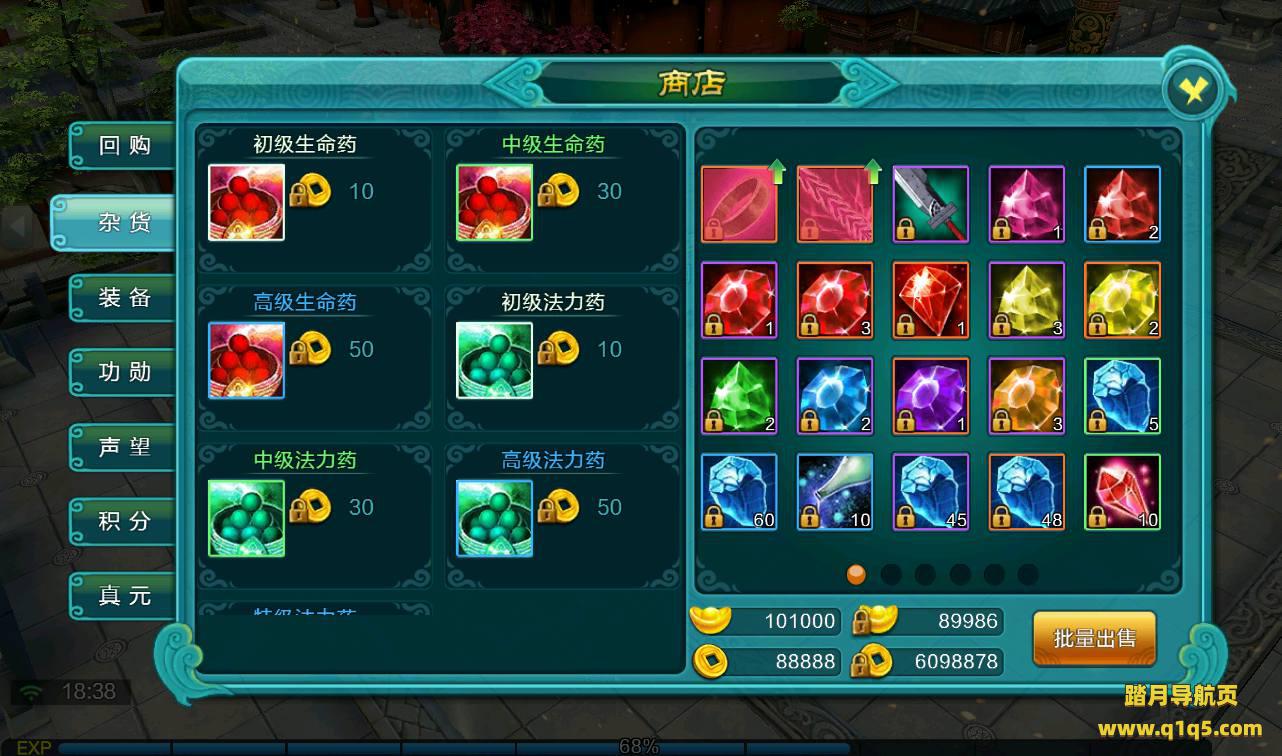Go to the second inventory page dot
The image size is (1282, 756).
pyautogui.click(x=890, y=574)
